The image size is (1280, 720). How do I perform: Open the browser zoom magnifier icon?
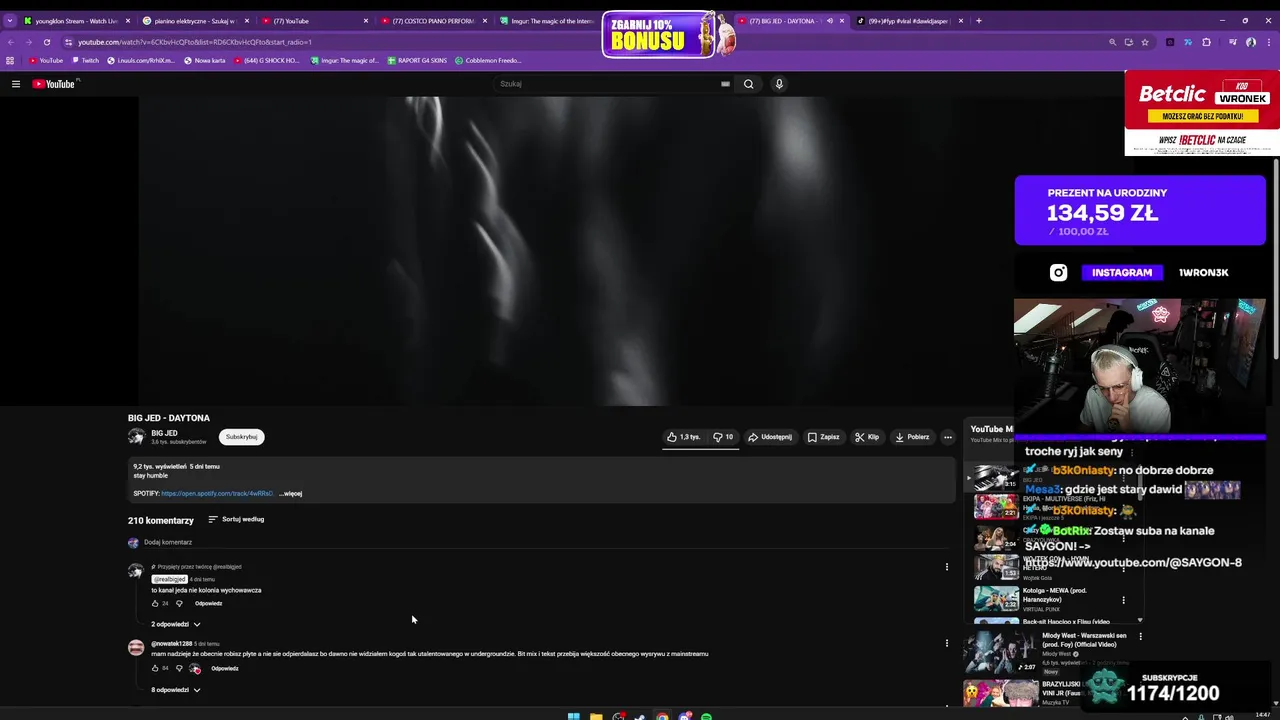1112,42
